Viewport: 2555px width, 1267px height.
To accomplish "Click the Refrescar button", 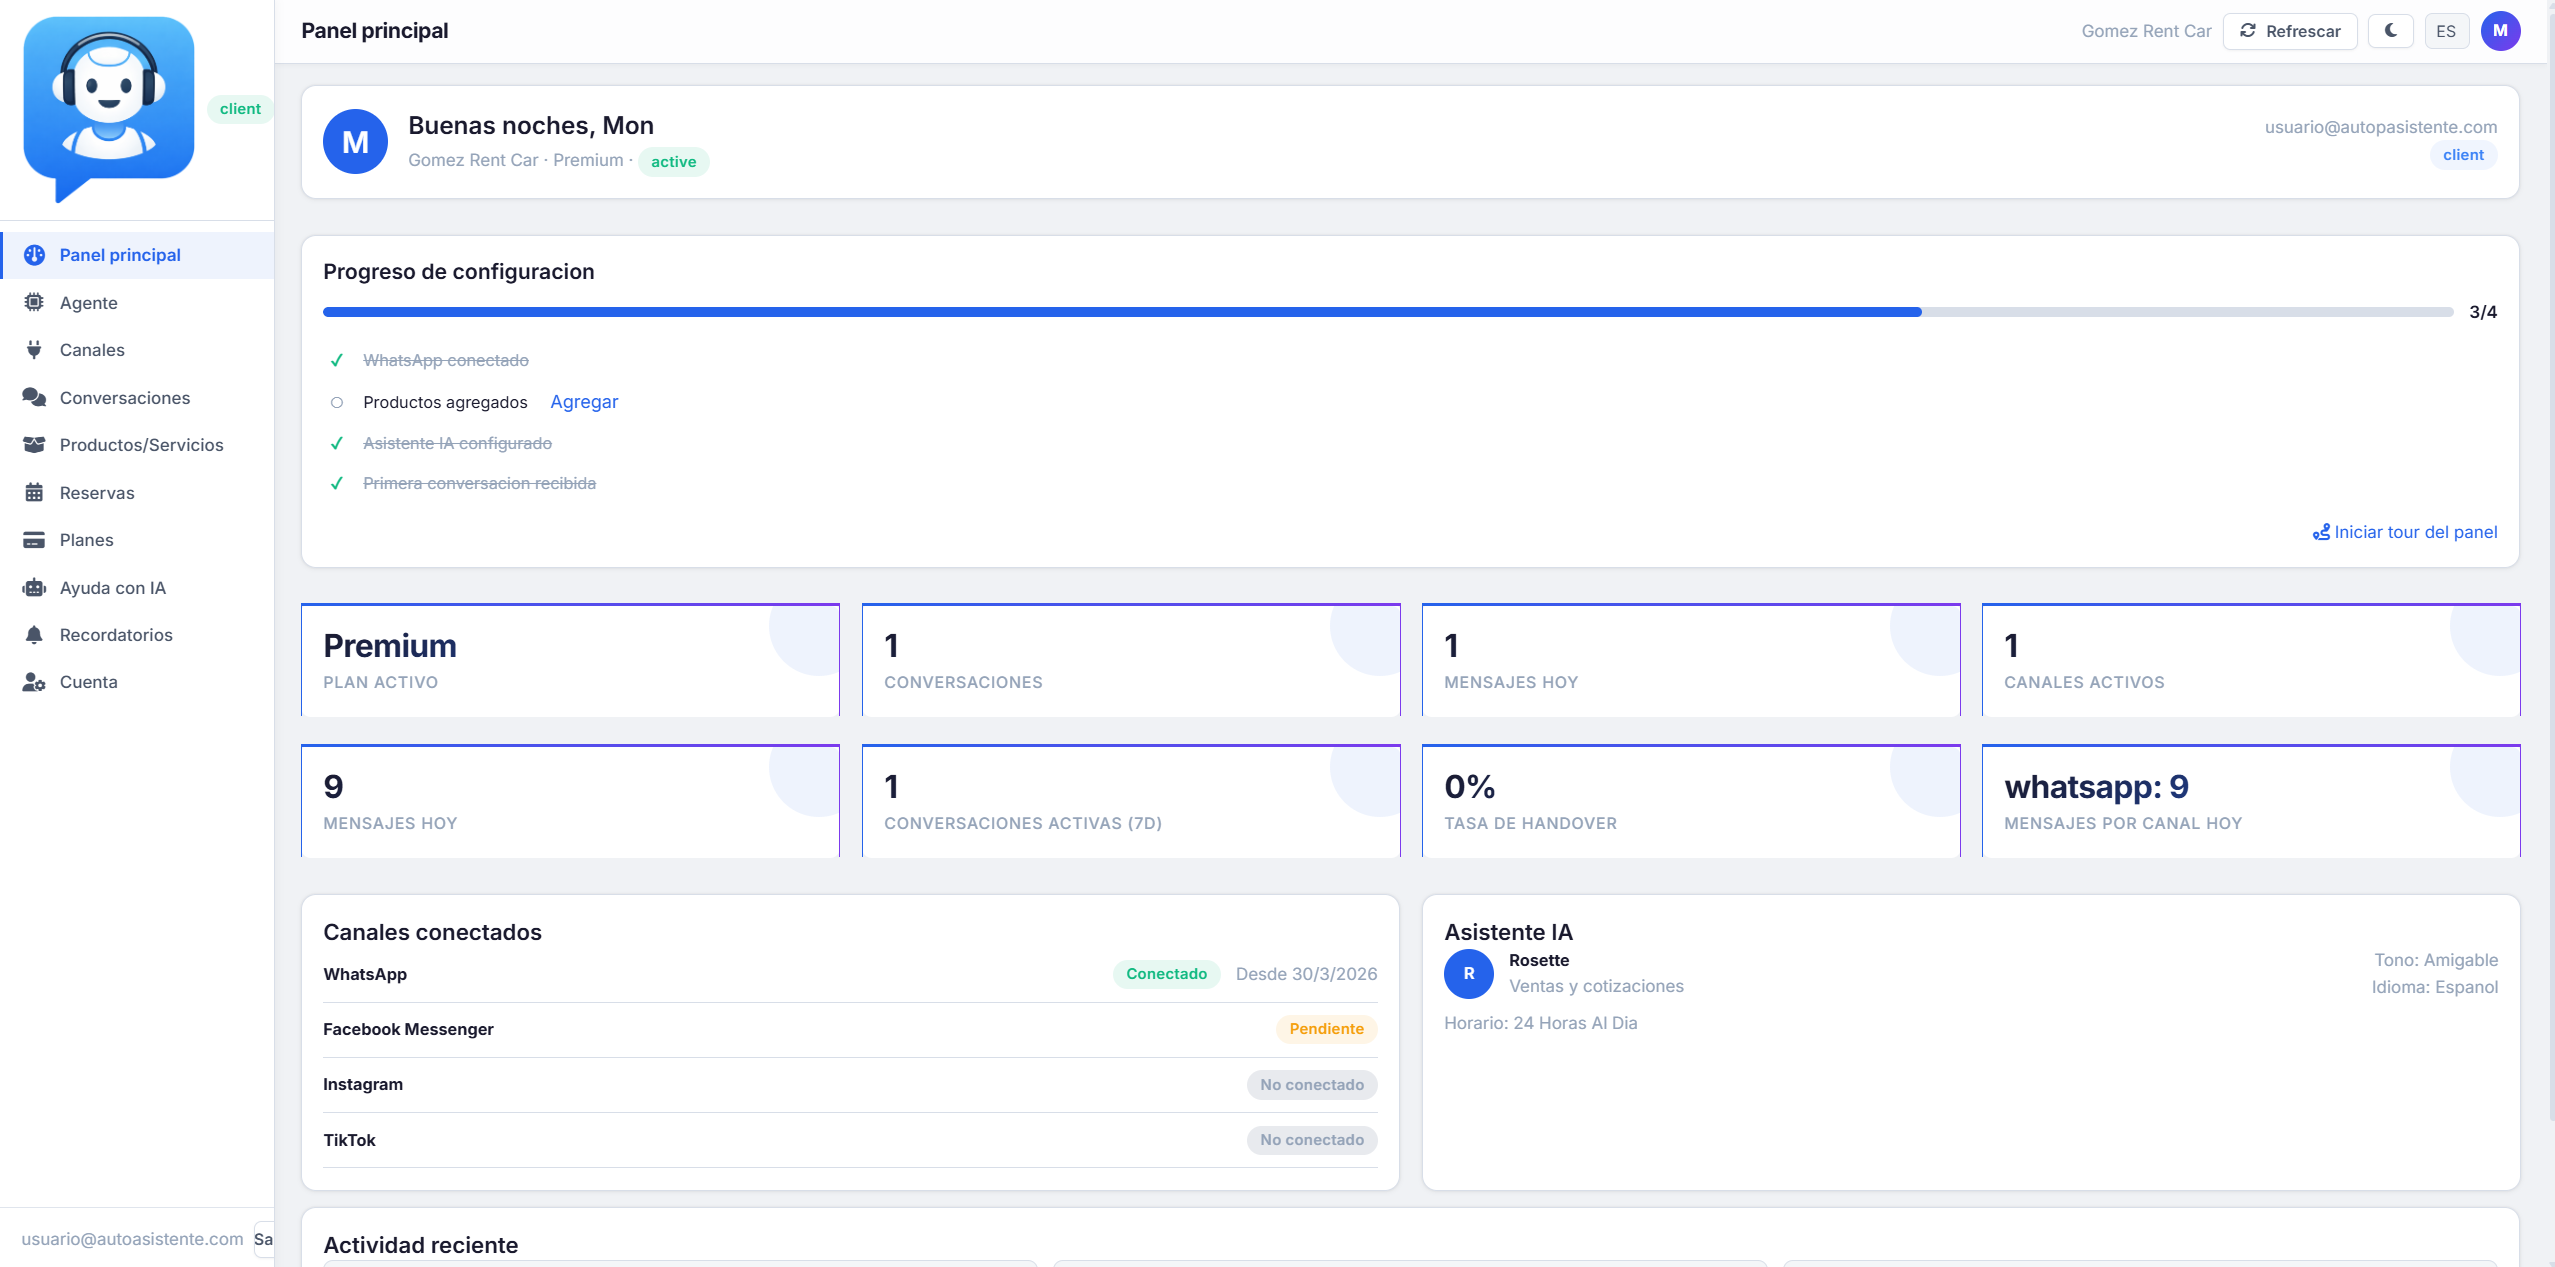I will (2290, 31).
